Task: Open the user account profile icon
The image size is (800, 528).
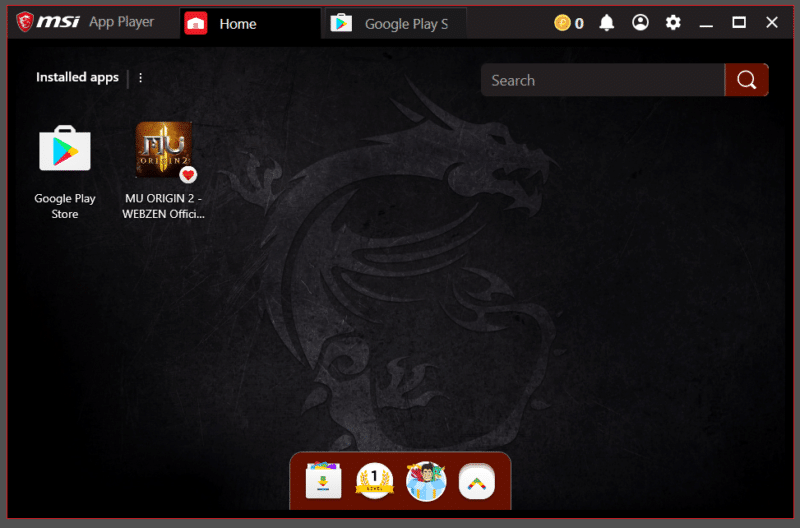Action: pos(640,23)
